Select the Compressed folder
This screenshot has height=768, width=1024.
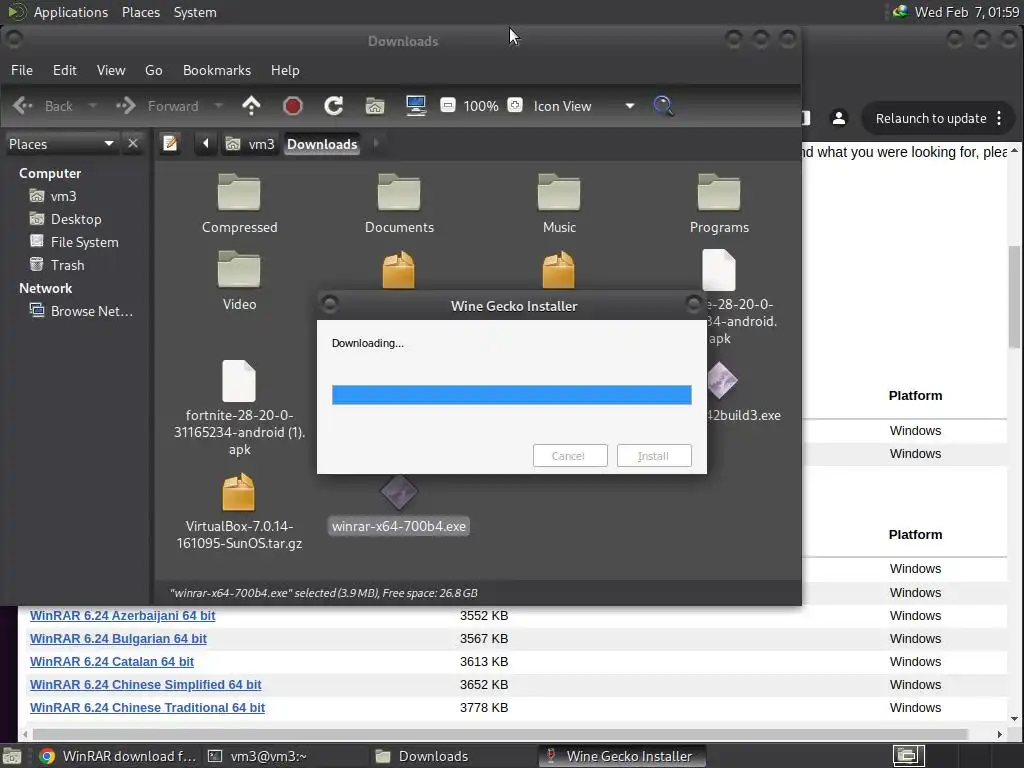239,204
